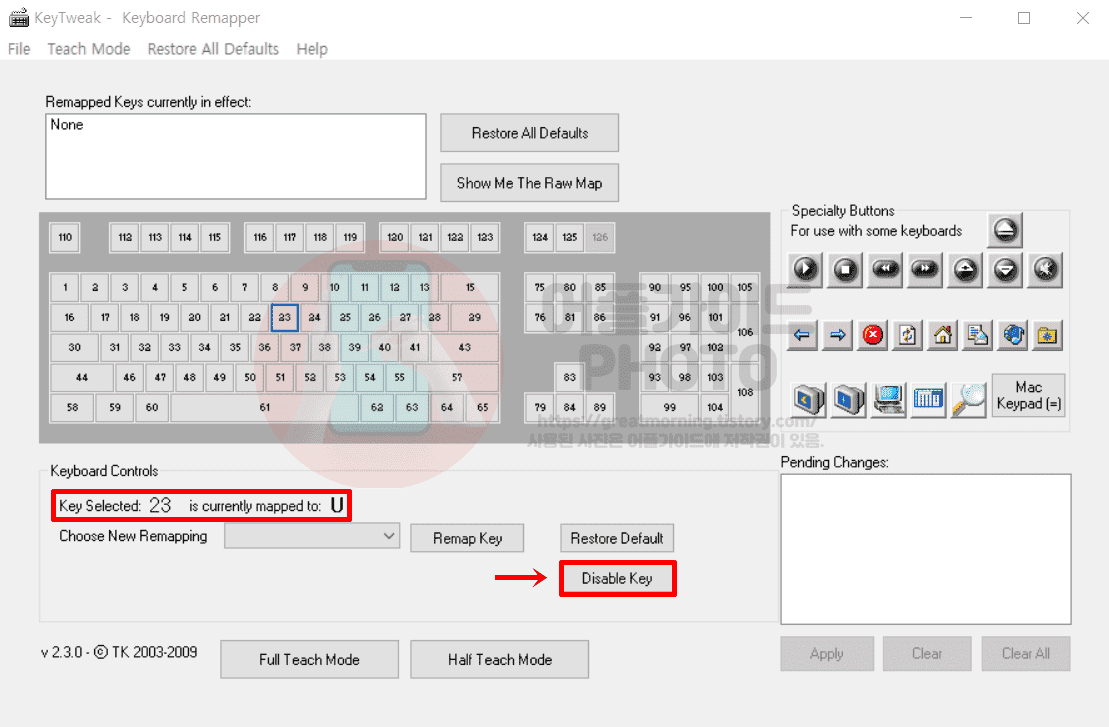Click the magnifying glass search icon
Viewport: 1109px width, 727px height.
pyautogui.click(x=969, y=400)
